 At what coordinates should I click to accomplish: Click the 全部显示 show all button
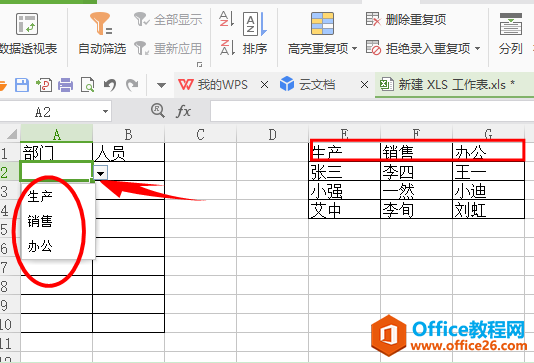click(168, 19)
